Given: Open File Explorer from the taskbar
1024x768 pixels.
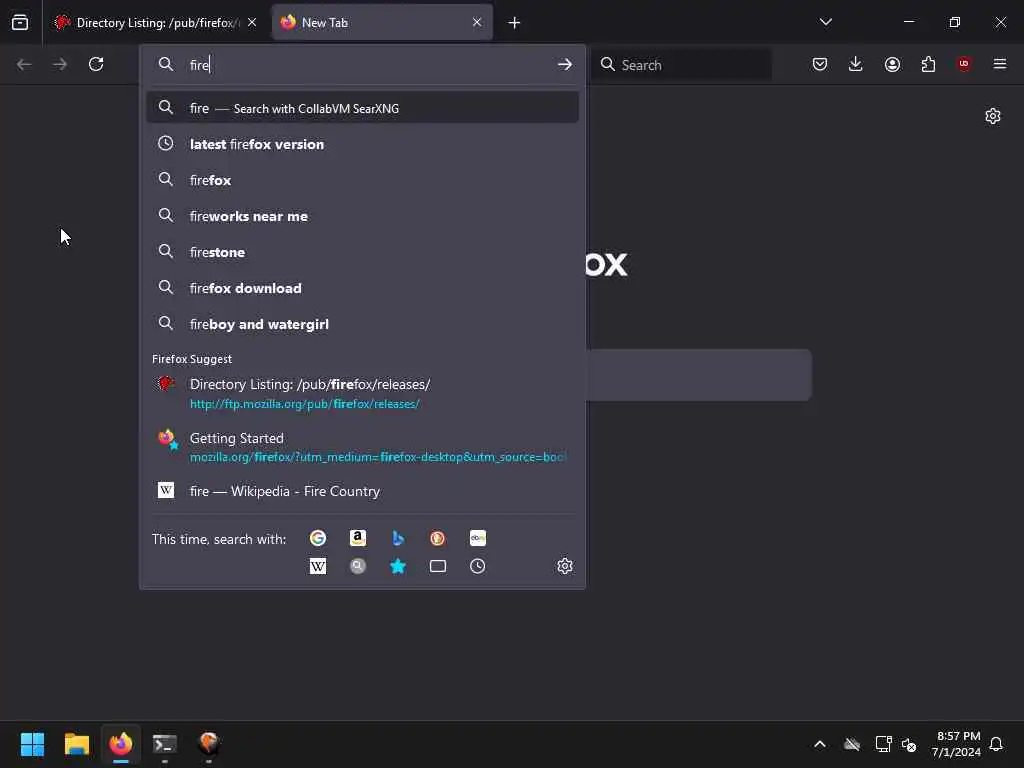Looking at the screenshot, I should 76,744.
